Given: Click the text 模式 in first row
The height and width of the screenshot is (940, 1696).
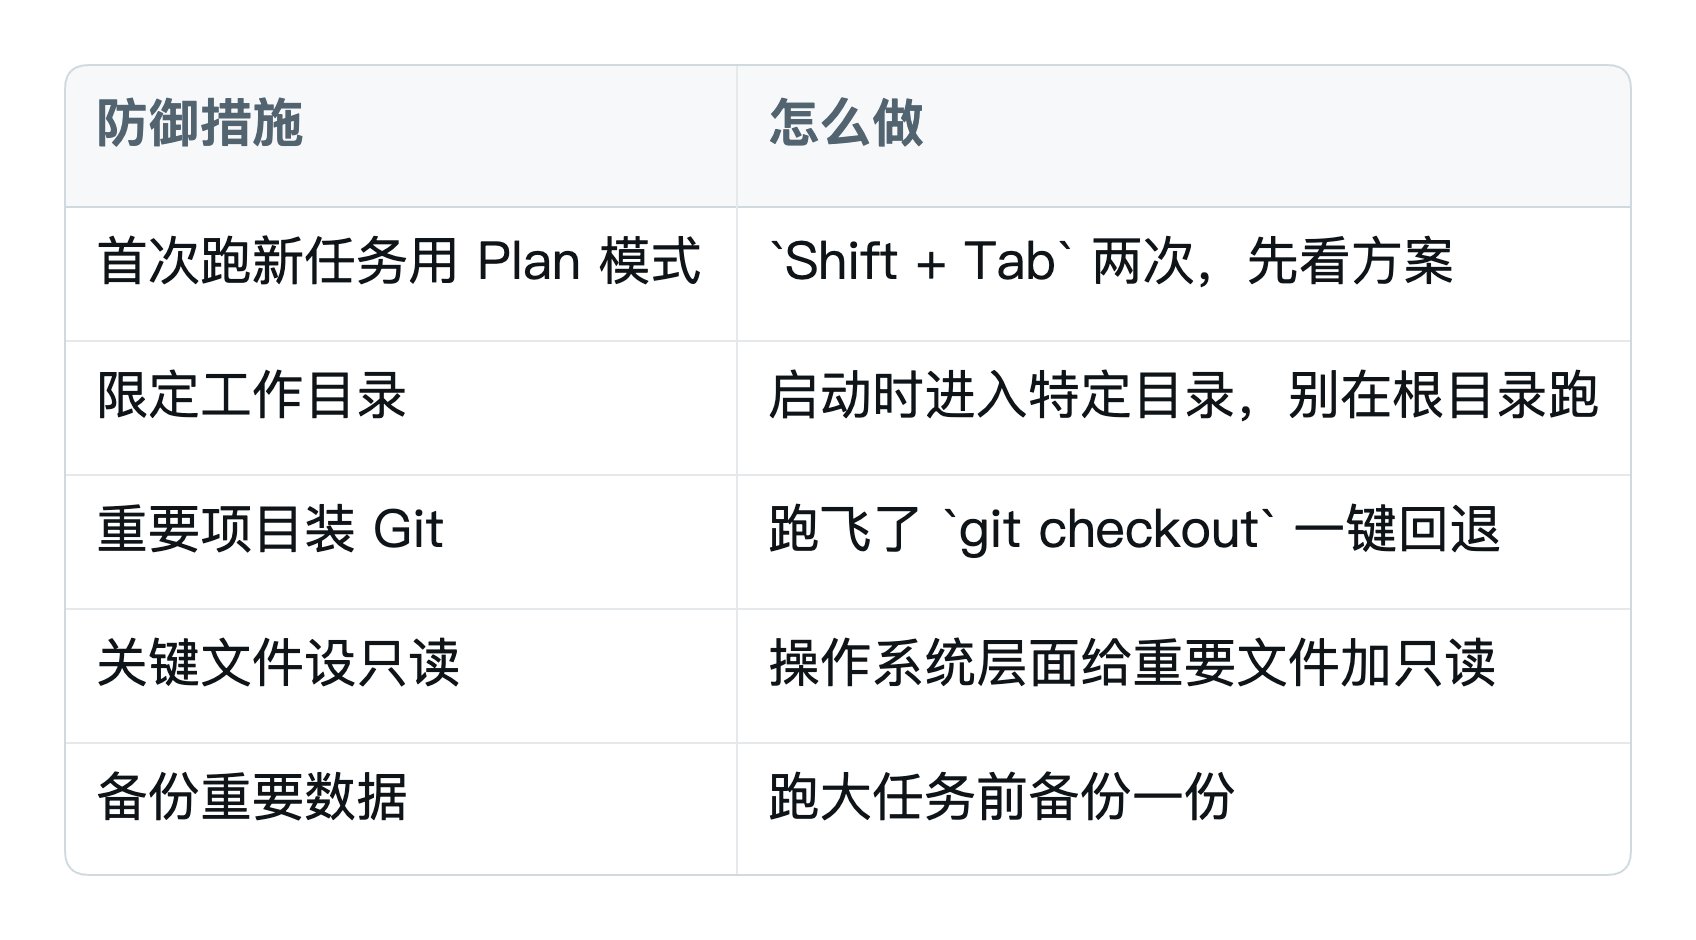Looking at the screenshot, I should 651,262.
